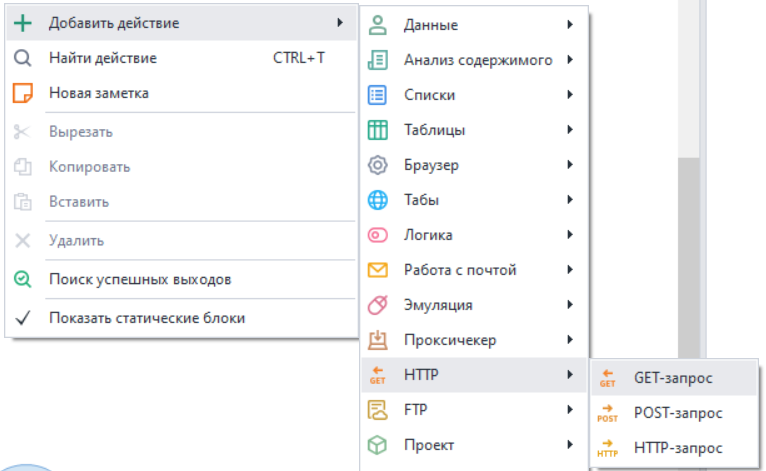Screen dimensions: 766x471
Task: Click the Эмуляция mouse icon
Action: pos(377,305)
